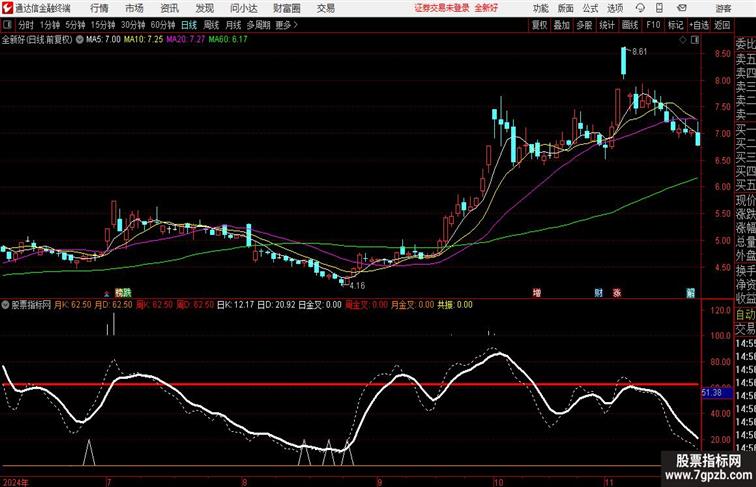Viewport: 756px width, 487px height.
Task: Click the 复权 toolbar button
Action: (540, 25)
